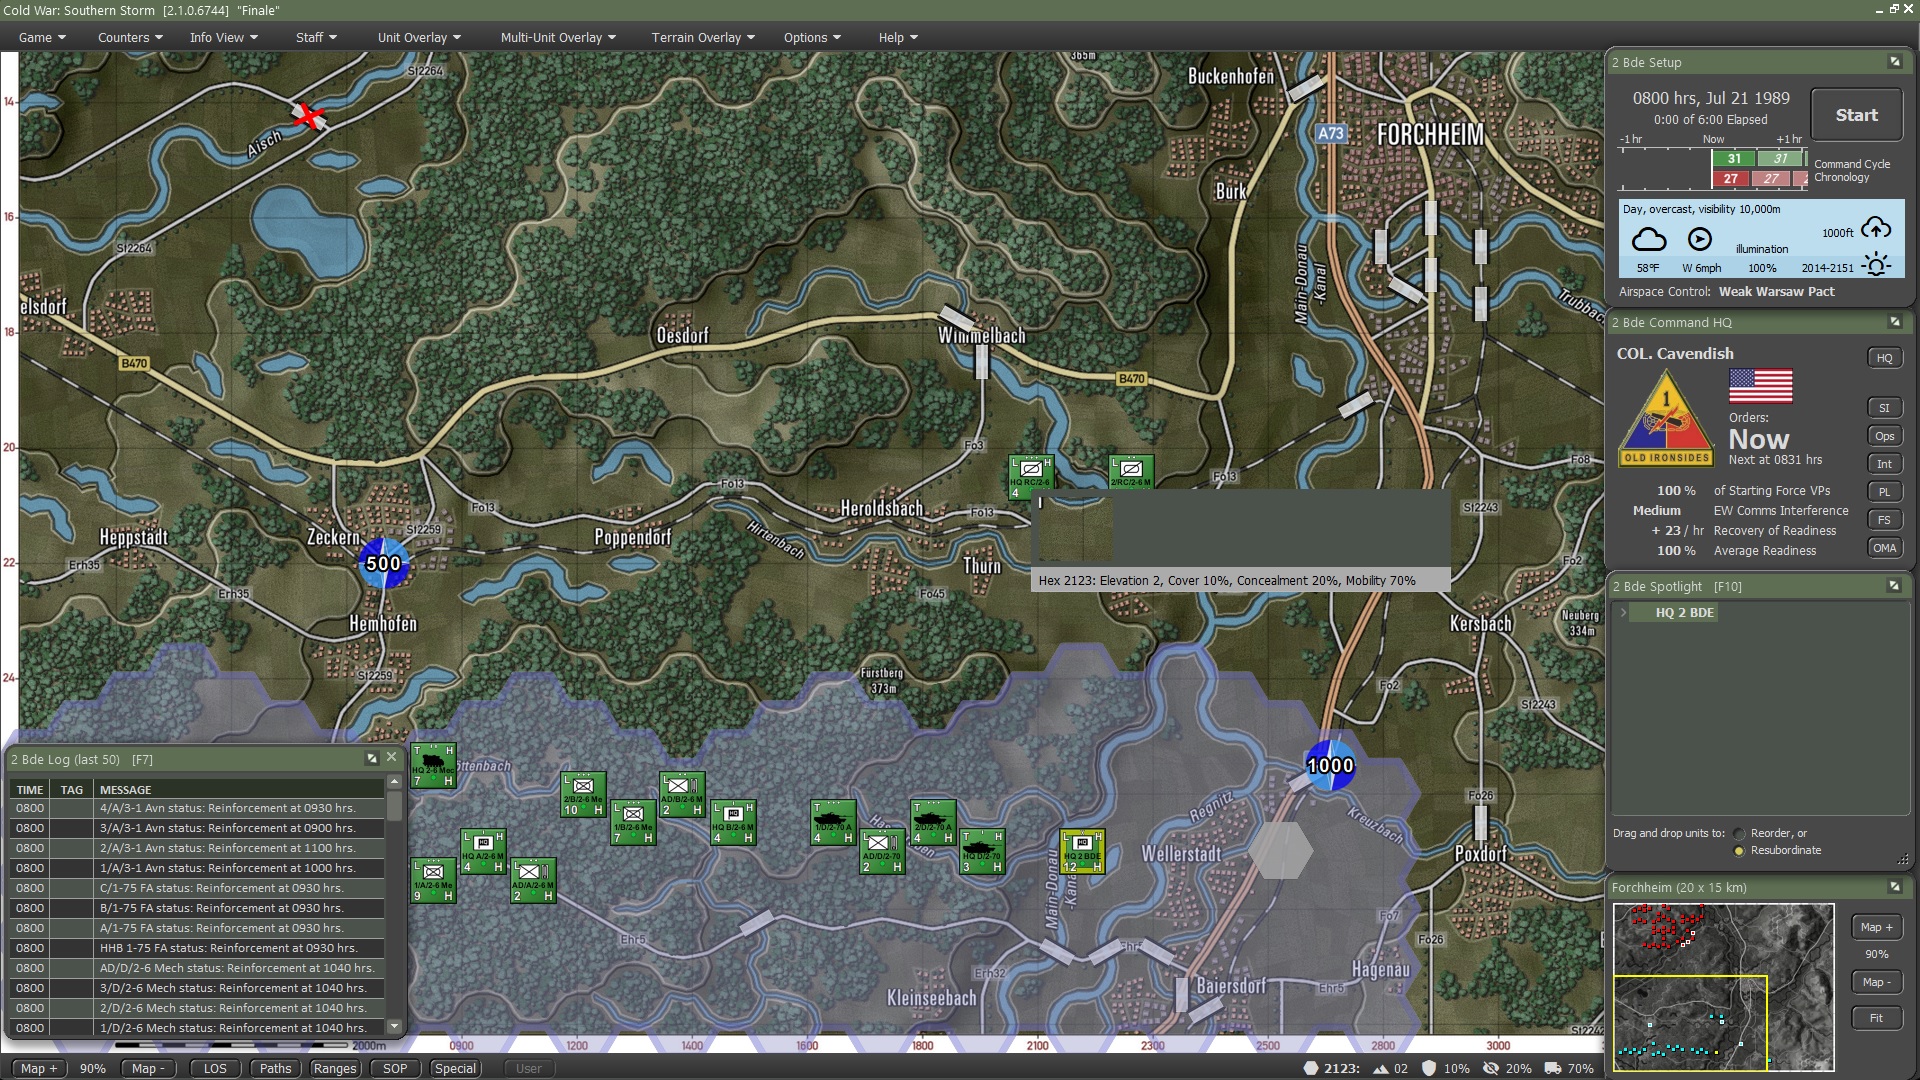Zoom in with minimap Map + button

(x=1876, y=927)
